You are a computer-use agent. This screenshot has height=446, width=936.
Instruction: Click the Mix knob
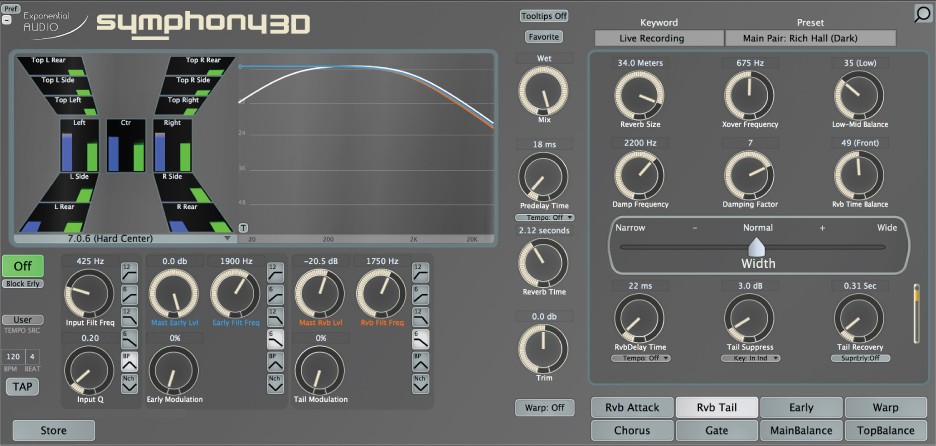(543, 91)
